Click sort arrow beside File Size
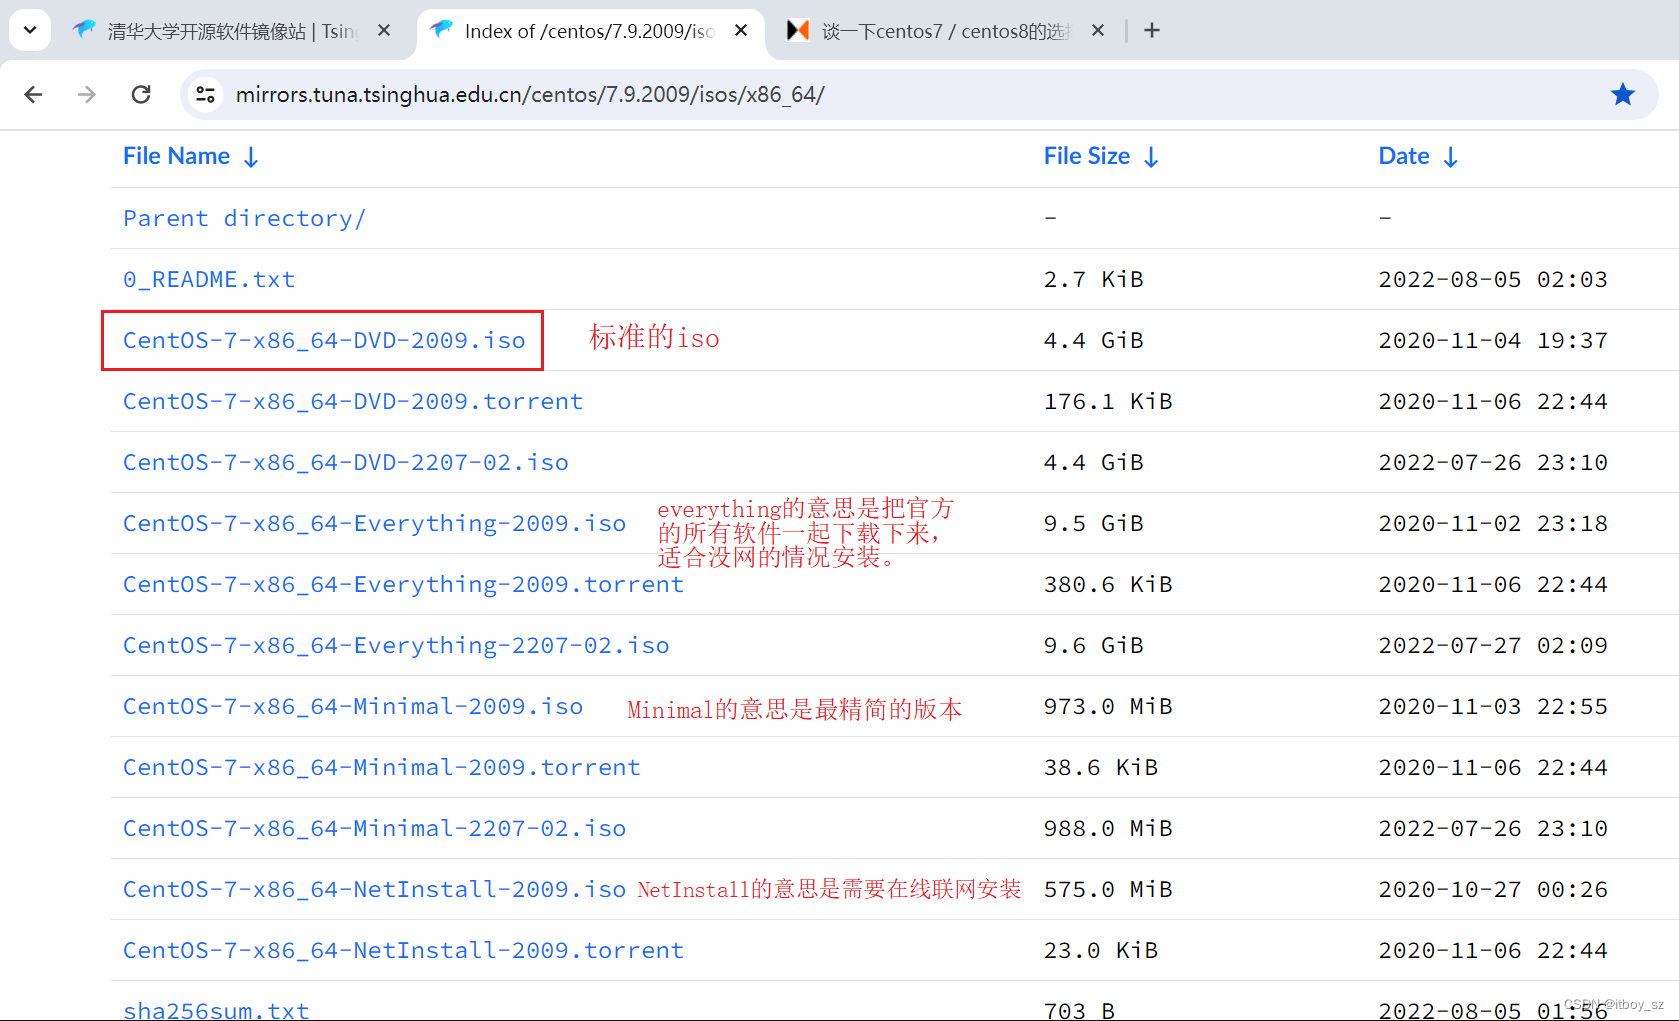The width and height of the screenshot is (1679, 1021). click(x=1151, y=157)
